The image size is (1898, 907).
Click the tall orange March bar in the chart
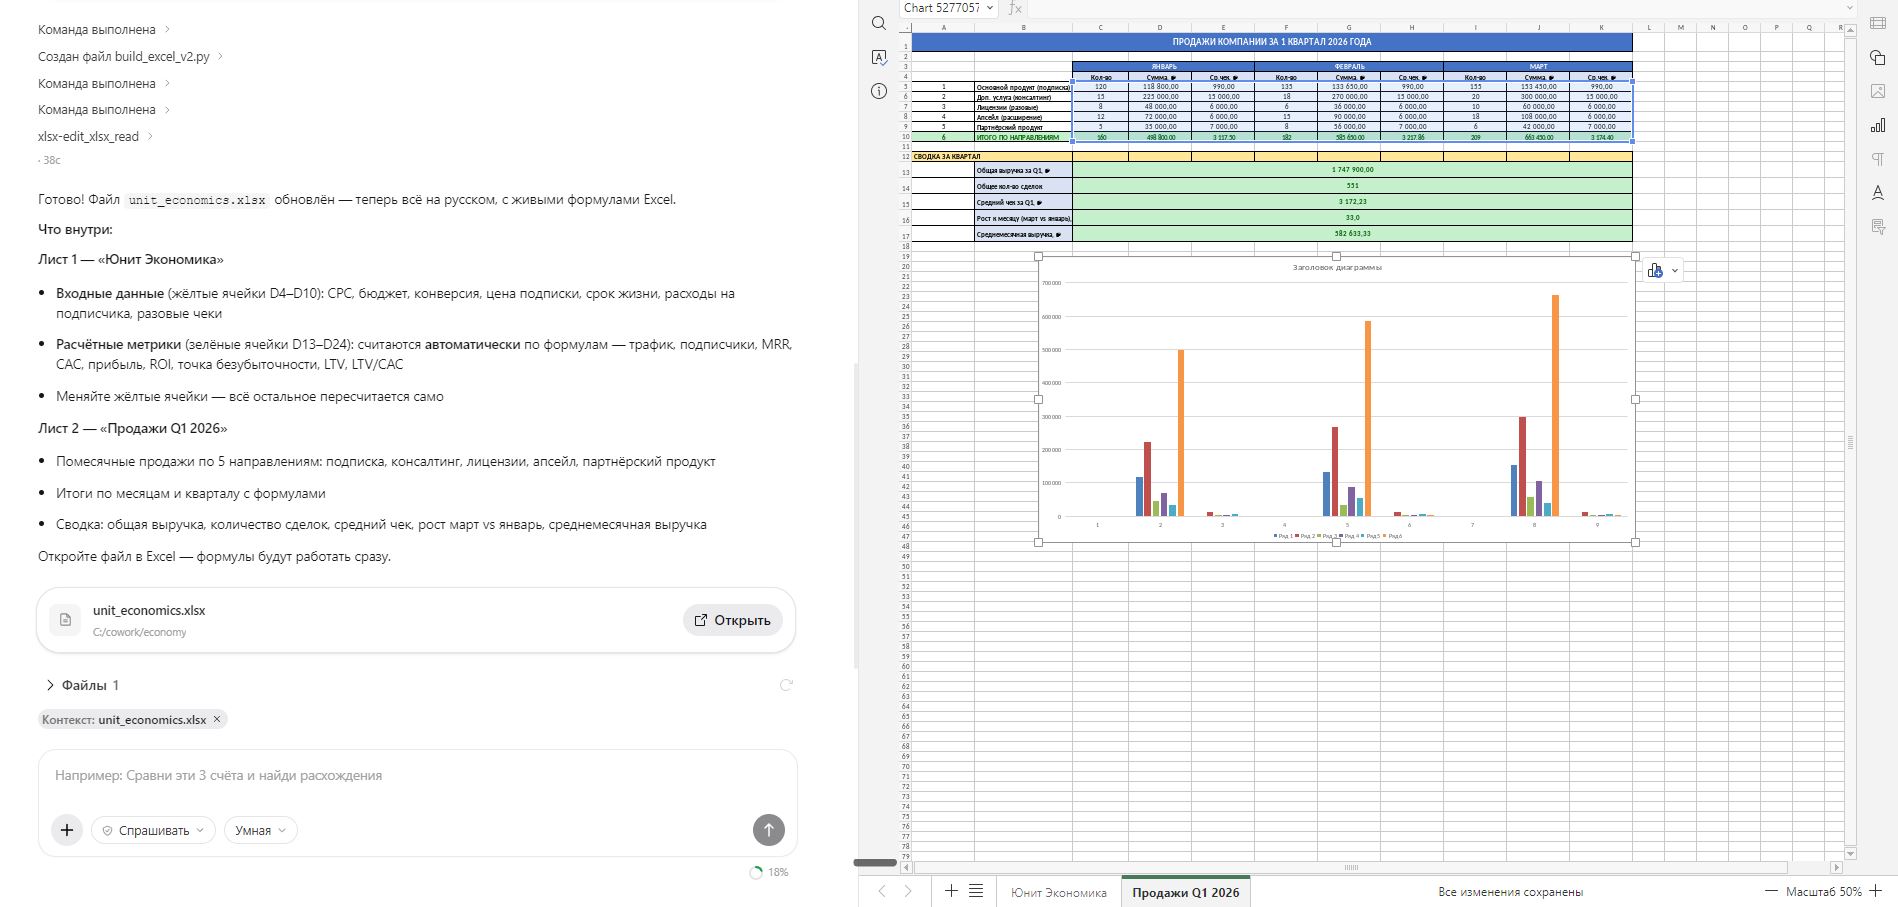pyautogui.click(x=1555, y=405)
